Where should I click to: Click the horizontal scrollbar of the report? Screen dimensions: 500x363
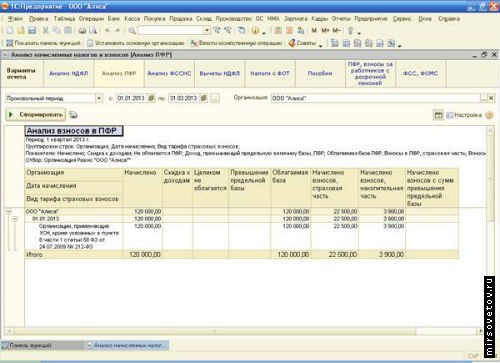215,331
